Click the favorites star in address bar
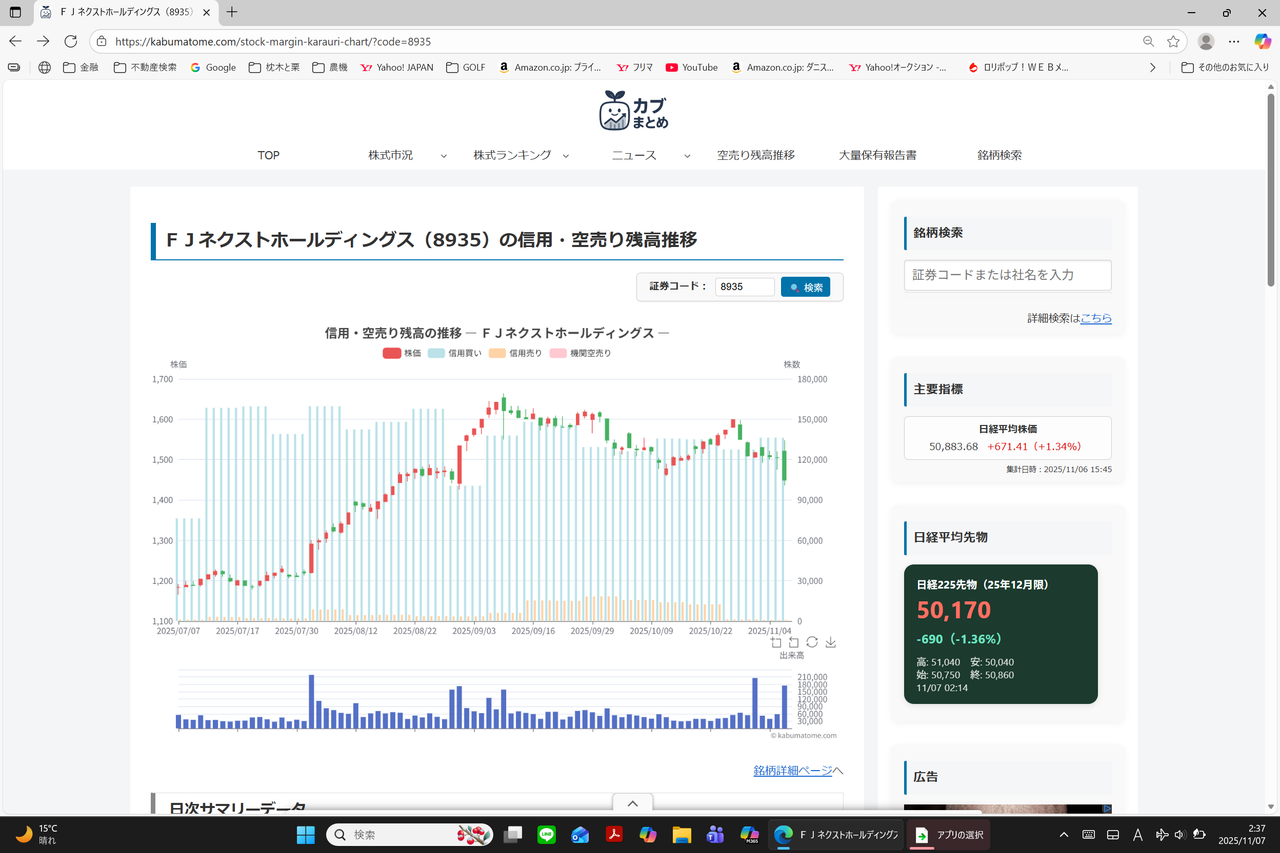Image resolution: width=1280 pixels, height=853 pixels. [x=1171, y=41]
